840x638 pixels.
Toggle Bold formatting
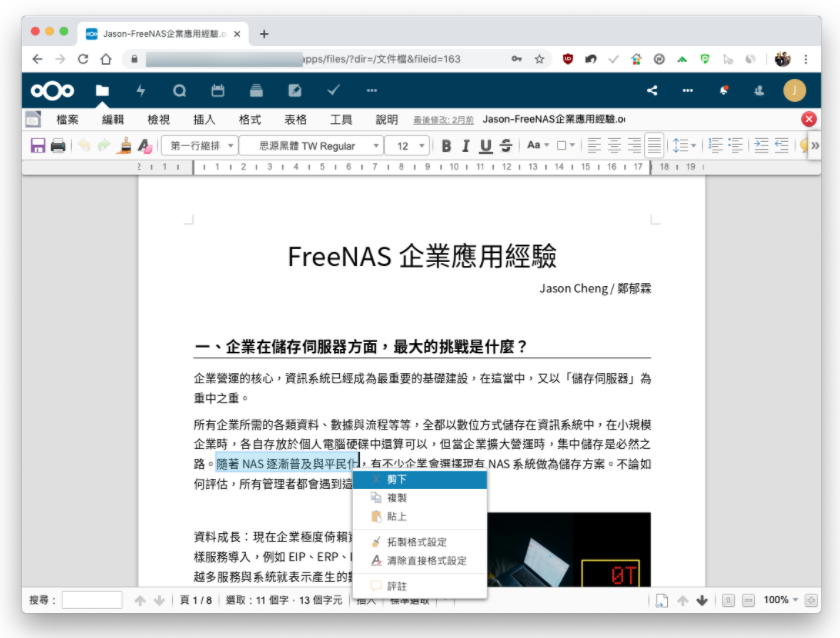tap(446, 146)
